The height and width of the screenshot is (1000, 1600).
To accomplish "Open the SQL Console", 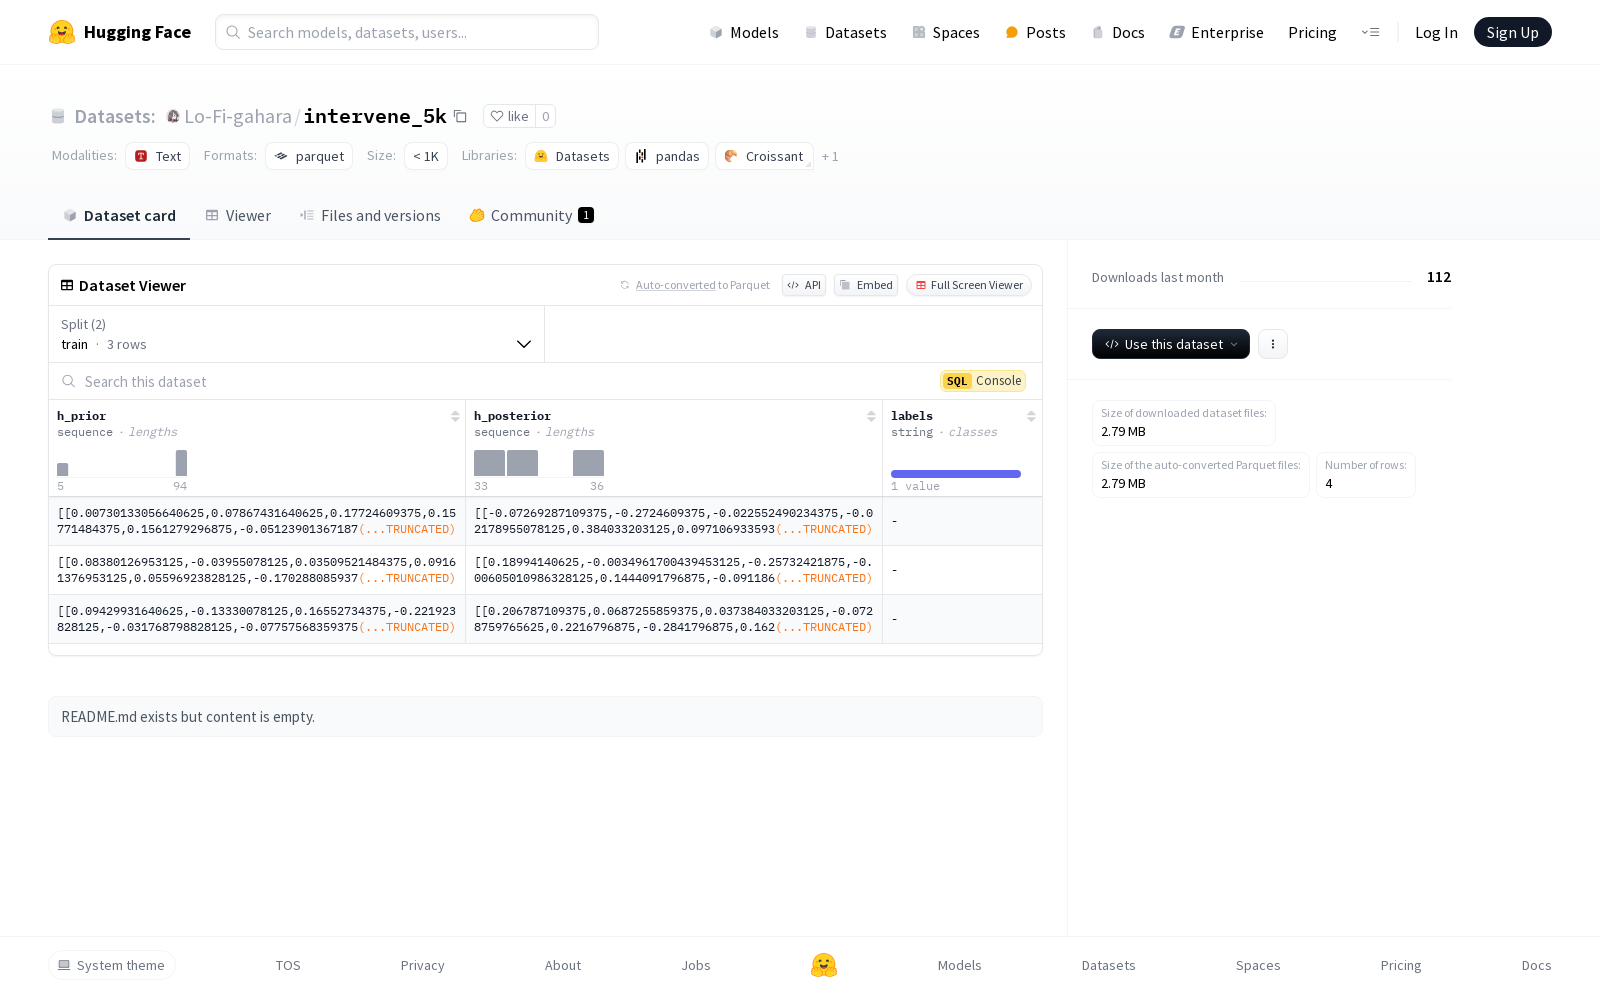I will [983, 381].
